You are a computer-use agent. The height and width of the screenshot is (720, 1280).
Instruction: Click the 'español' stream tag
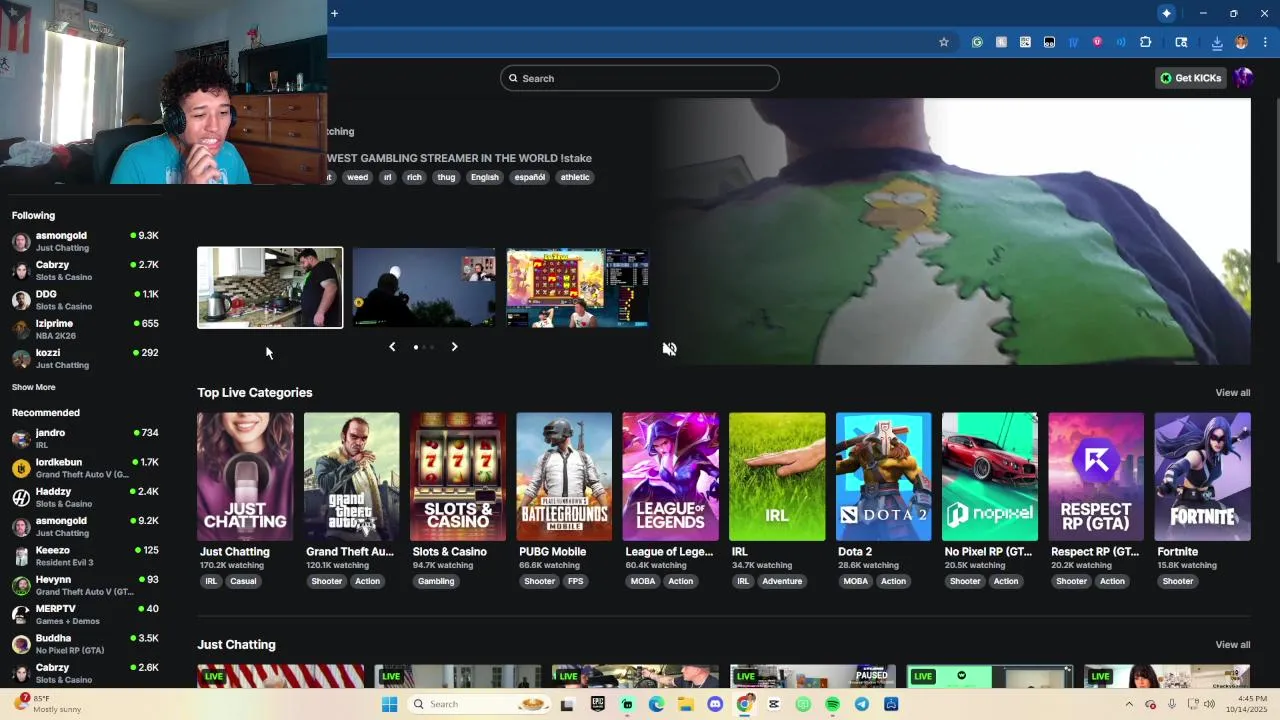(x=529, y=177)
